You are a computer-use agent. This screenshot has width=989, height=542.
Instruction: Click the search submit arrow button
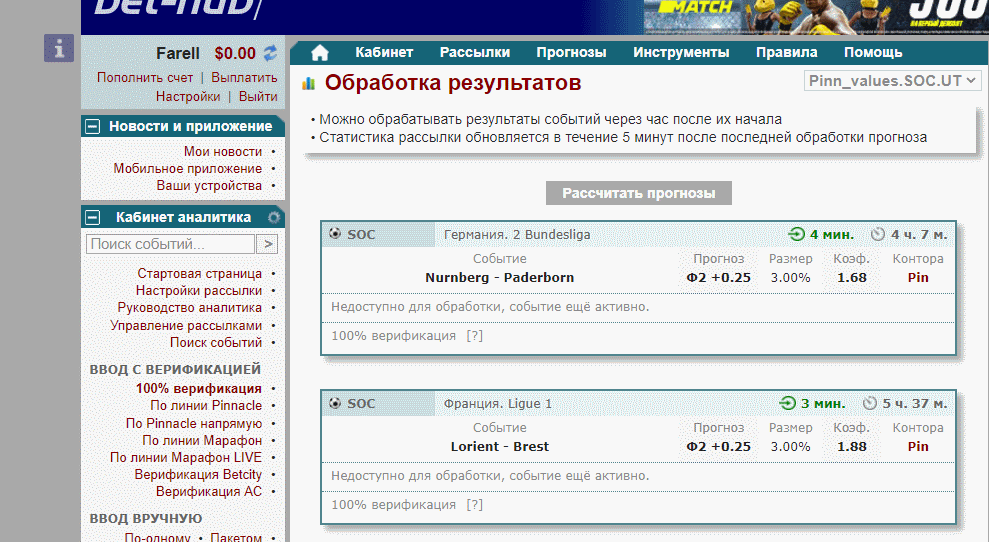[267, 244]
